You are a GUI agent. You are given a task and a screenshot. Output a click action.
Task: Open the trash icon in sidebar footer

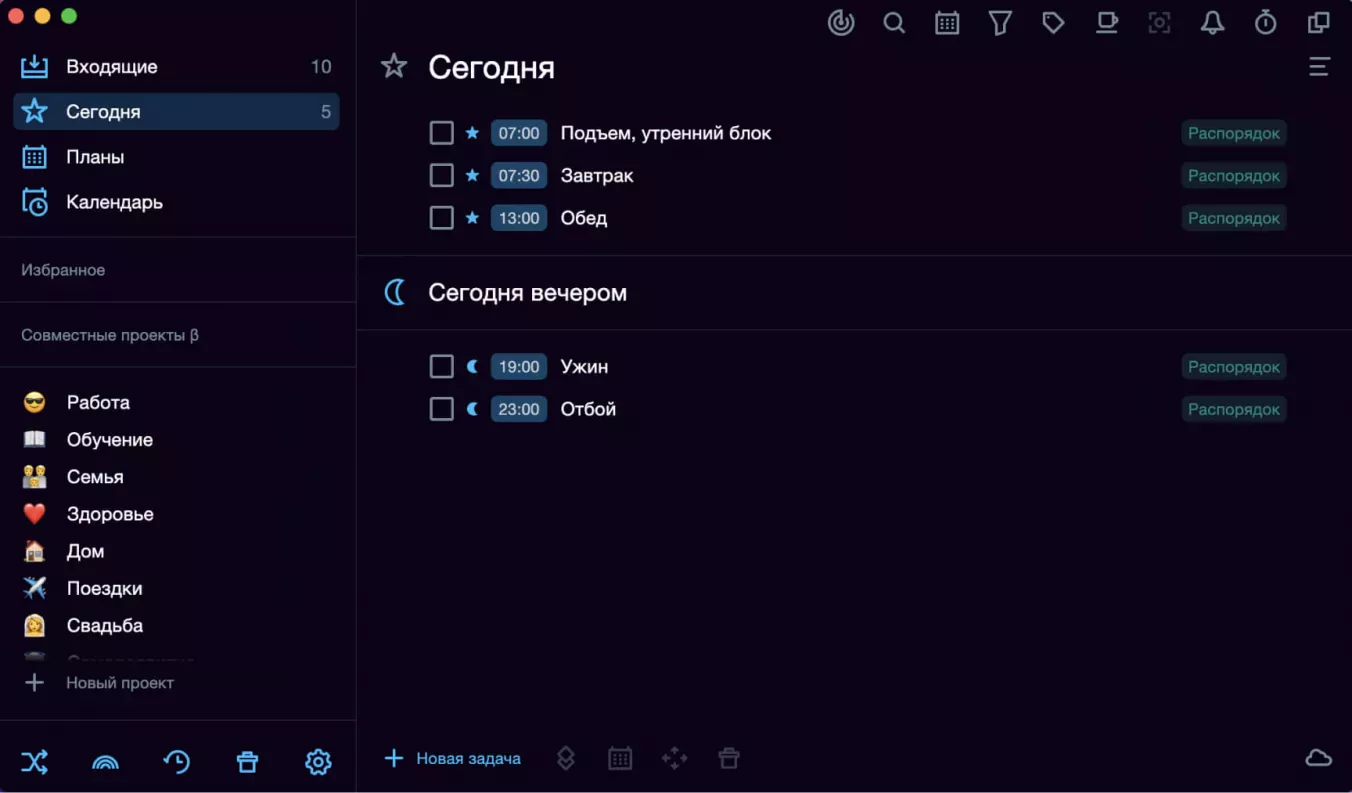247,762
